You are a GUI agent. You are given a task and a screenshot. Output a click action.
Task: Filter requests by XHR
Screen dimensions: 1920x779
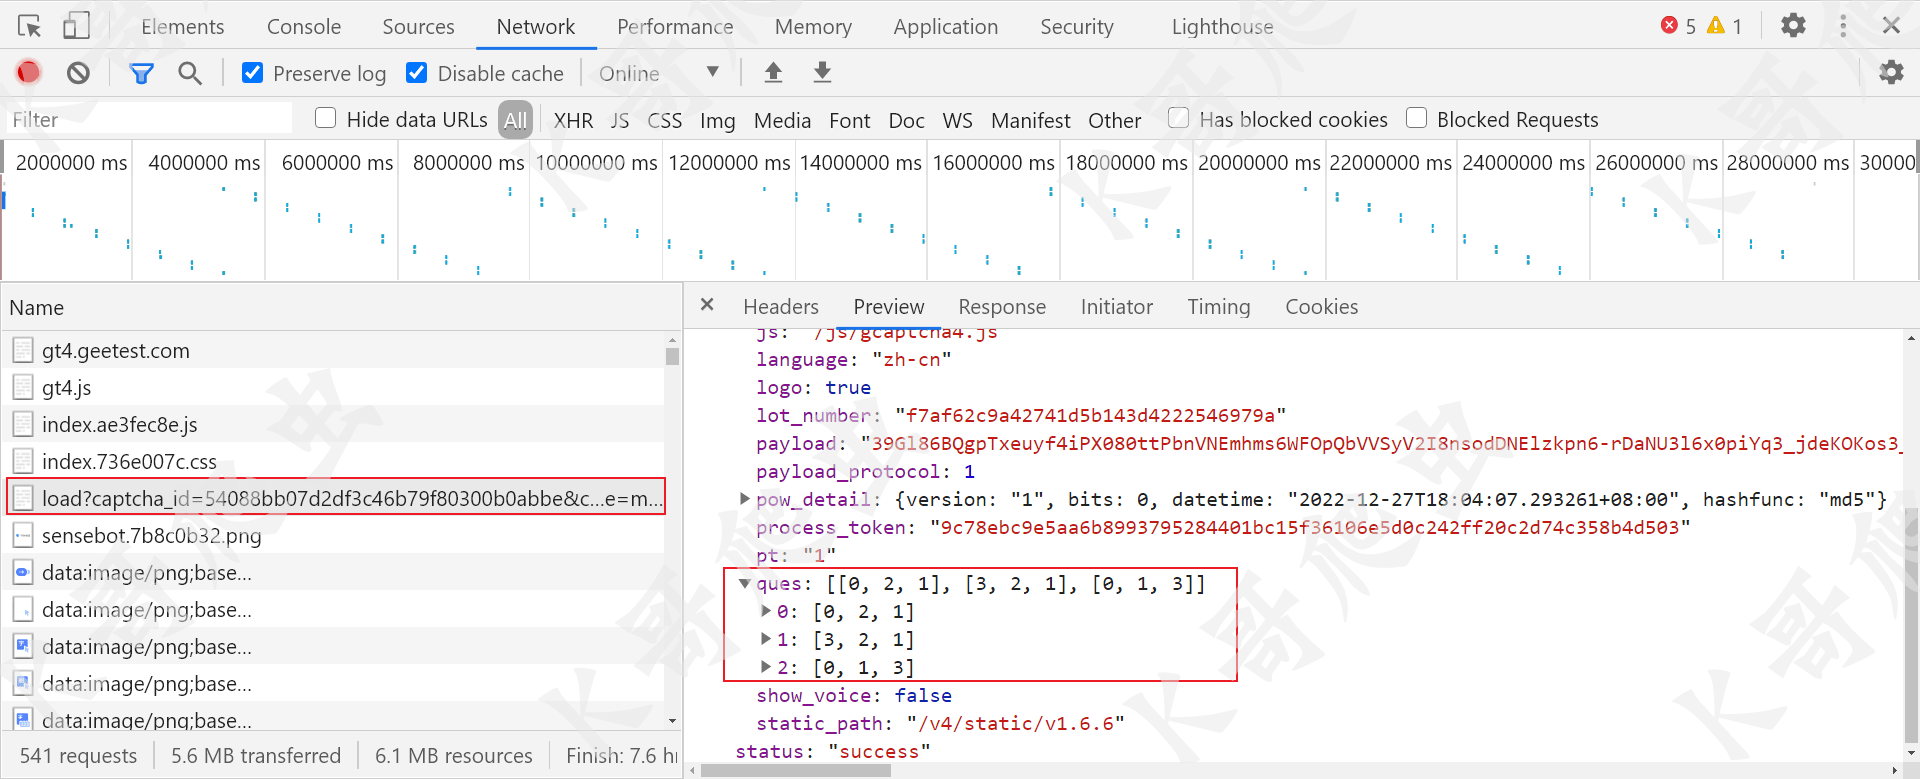point(573,120)
